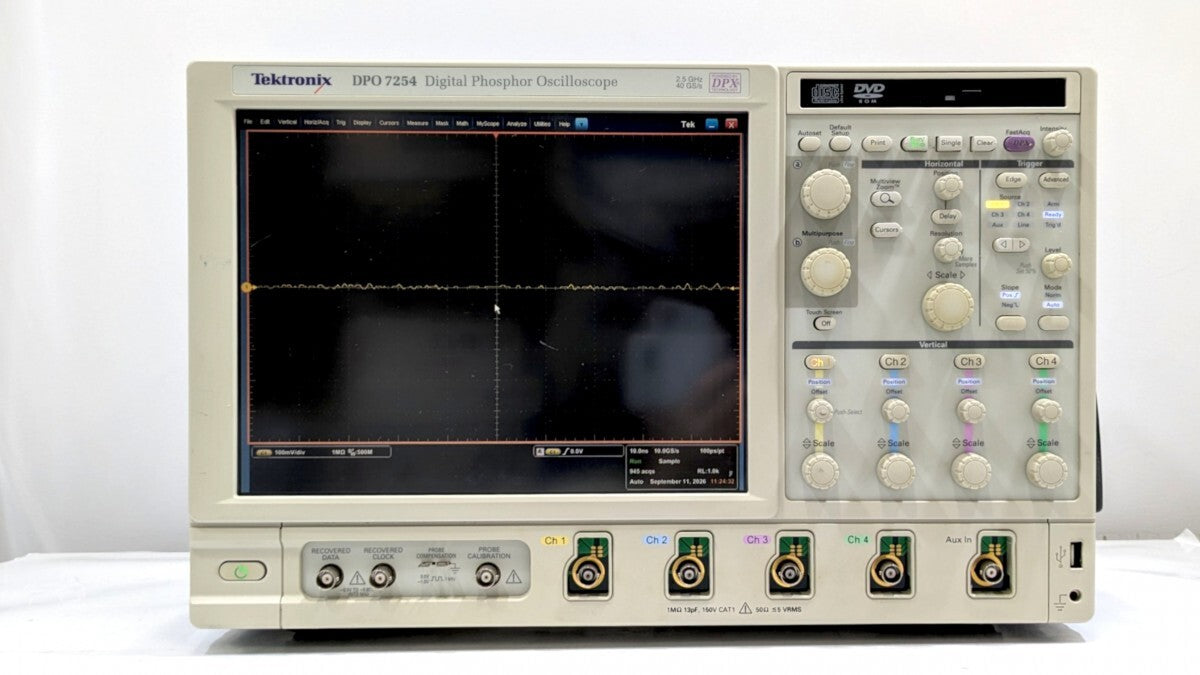1200x675 pixels.
Task: Touch the Recovered Clock connector
Action: click(x=382, y=576)
